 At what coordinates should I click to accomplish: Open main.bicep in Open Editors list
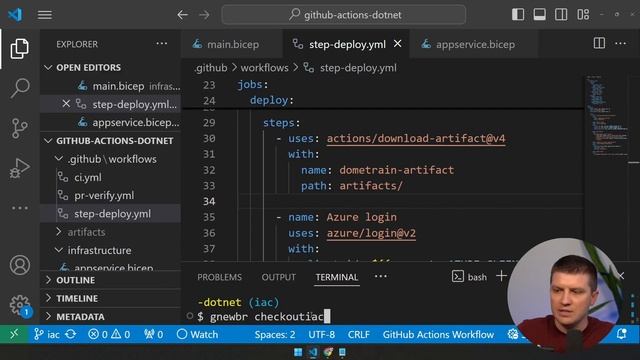pos(111,86)
